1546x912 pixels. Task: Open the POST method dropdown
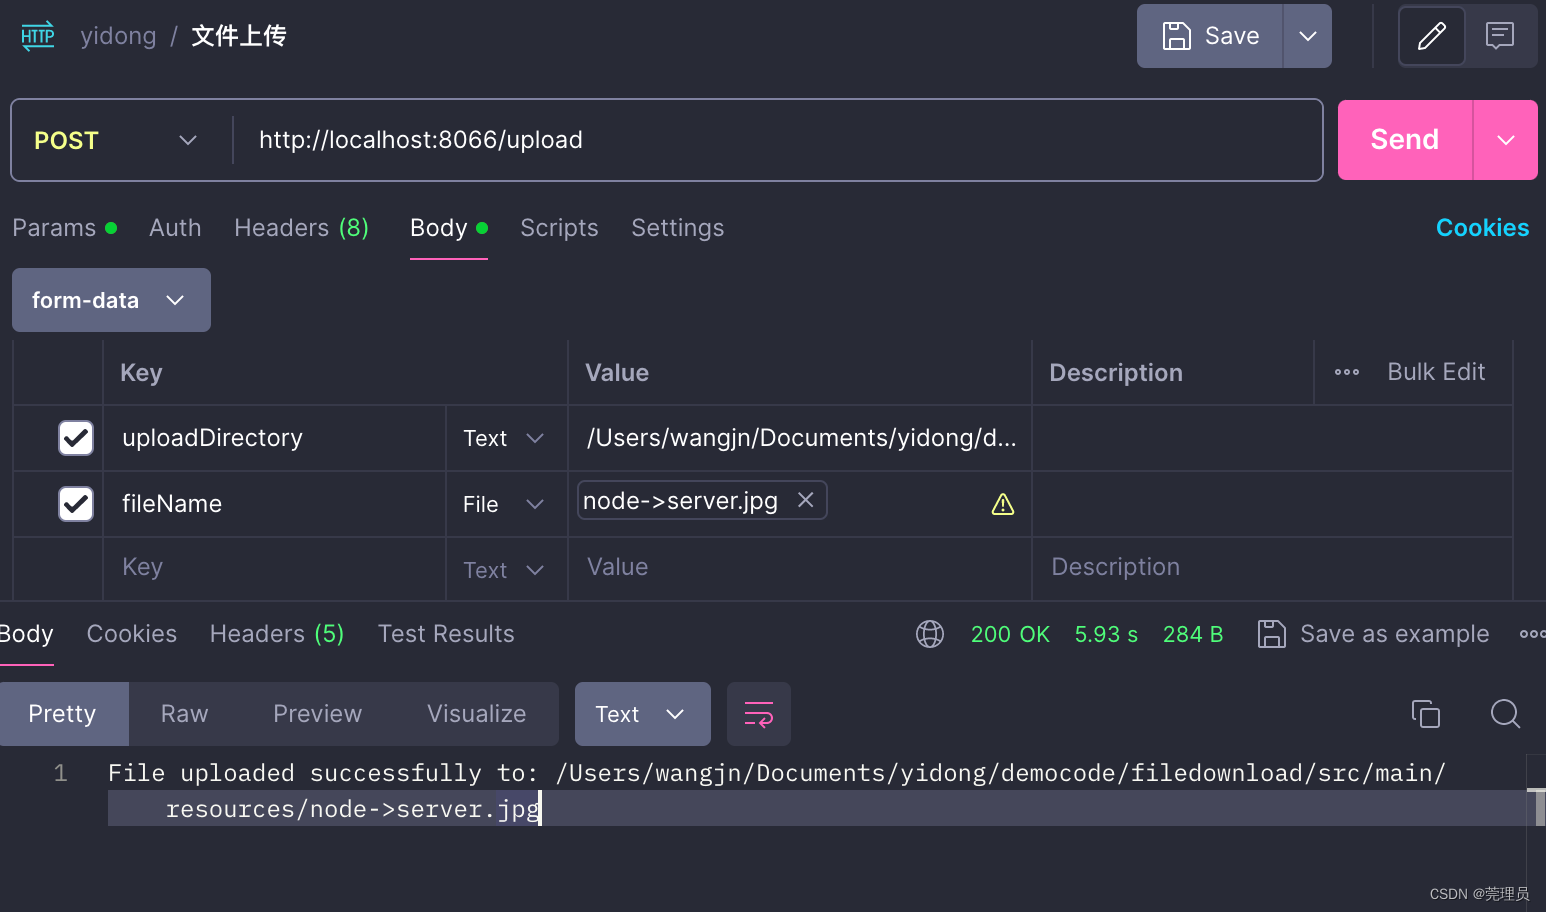pyautogui.click(x=116, y=140)
